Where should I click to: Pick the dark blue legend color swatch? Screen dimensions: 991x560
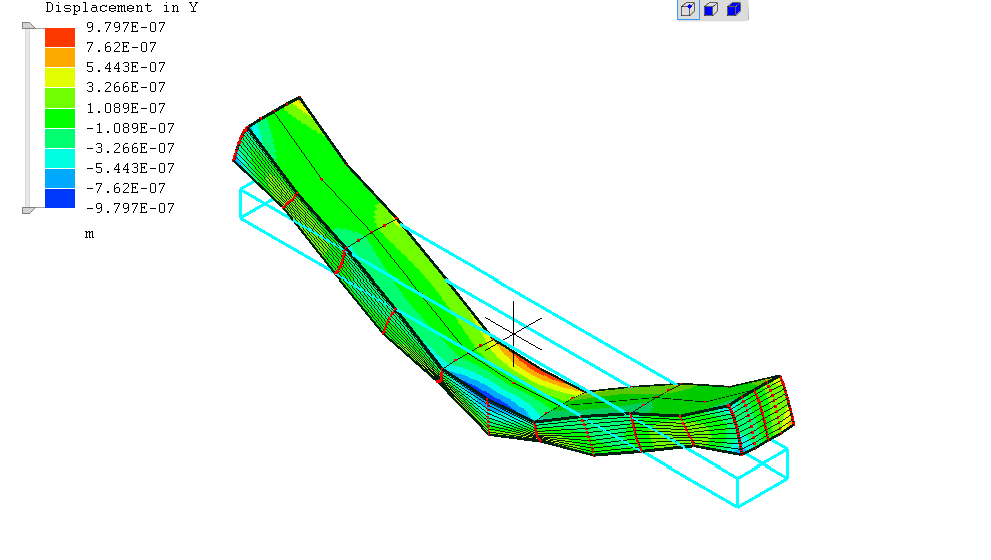pyautogui.click(x=60, y=198)
